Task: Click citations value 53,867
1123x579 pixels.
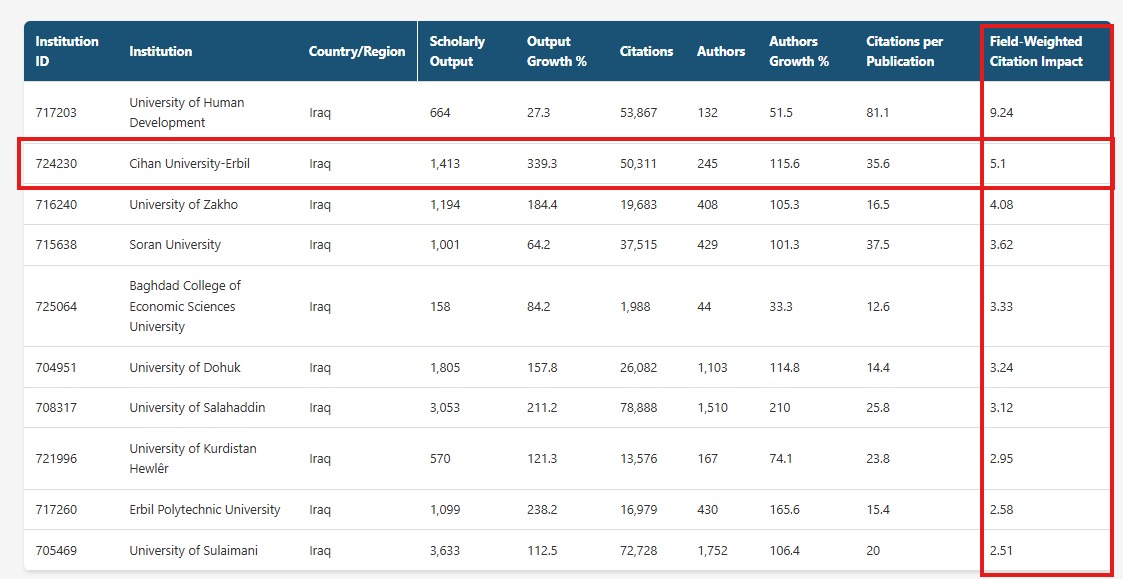Action: [638, 113]
